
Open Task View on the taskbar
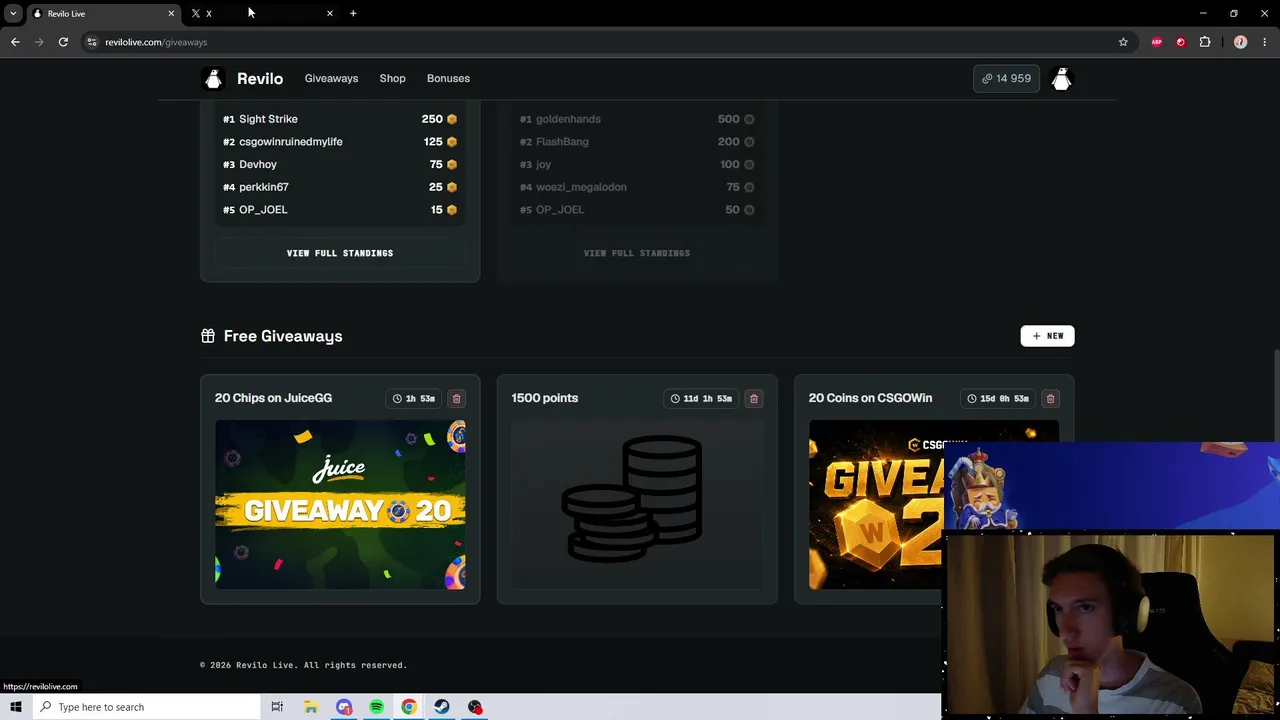[277, 707]
